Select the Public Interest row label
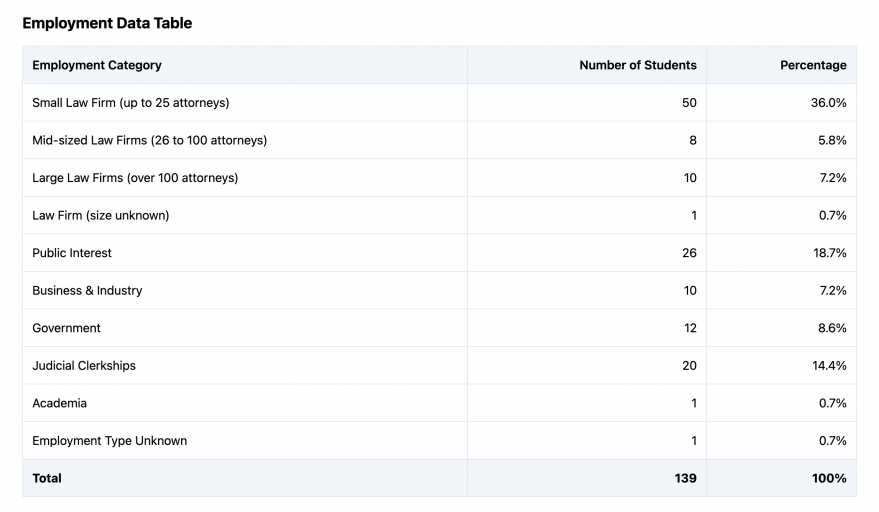Screen dimensions: 879x512 (x=72, y=253)
